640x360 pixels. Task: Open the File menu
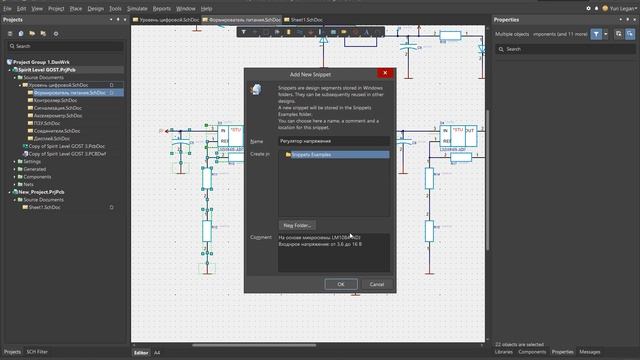coord(7,8)
